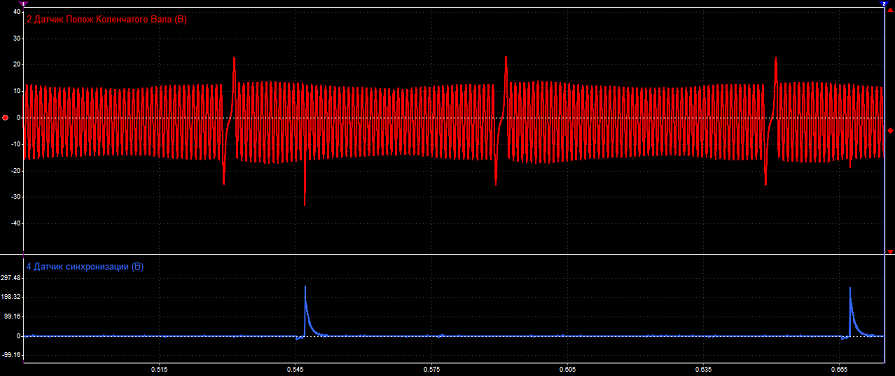Click the -40 volt label on upper scale
The height and width of the screenshot is (376, 895).
(15, 224)
